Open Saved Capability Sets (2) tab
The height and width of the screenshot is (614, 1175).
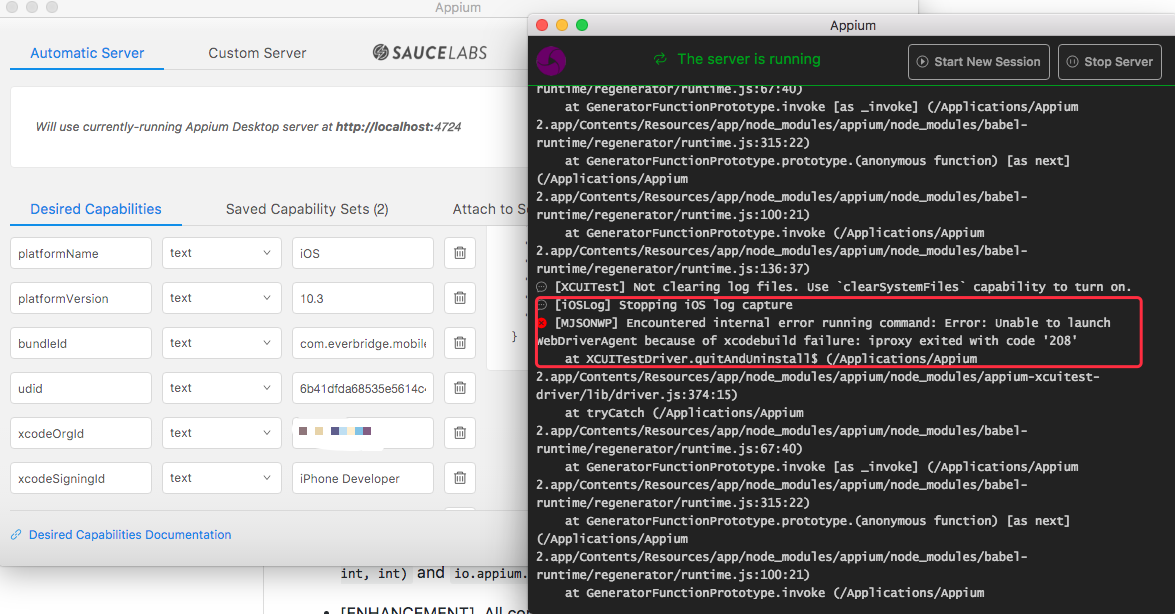click(307, 209)
